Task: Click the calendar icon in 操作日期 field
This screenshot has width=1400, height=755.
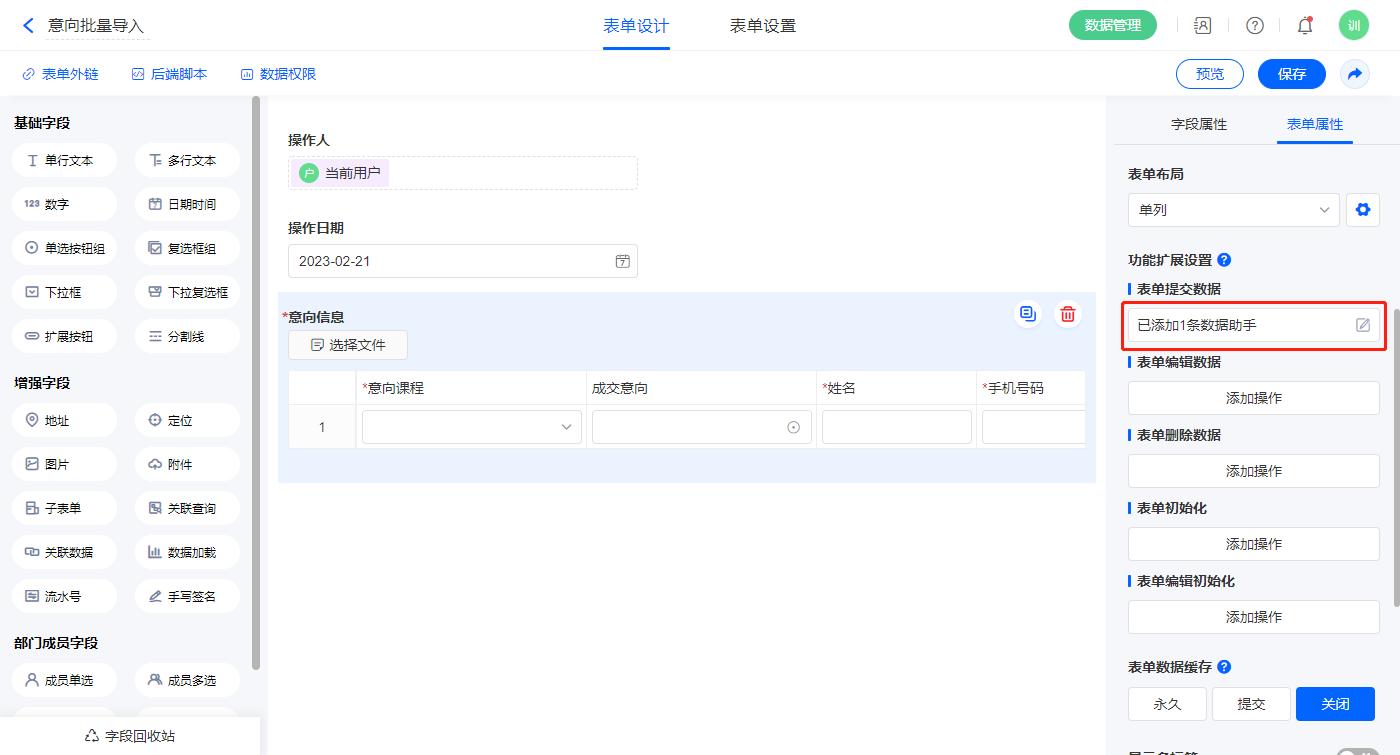Action: tap(622, 261)
